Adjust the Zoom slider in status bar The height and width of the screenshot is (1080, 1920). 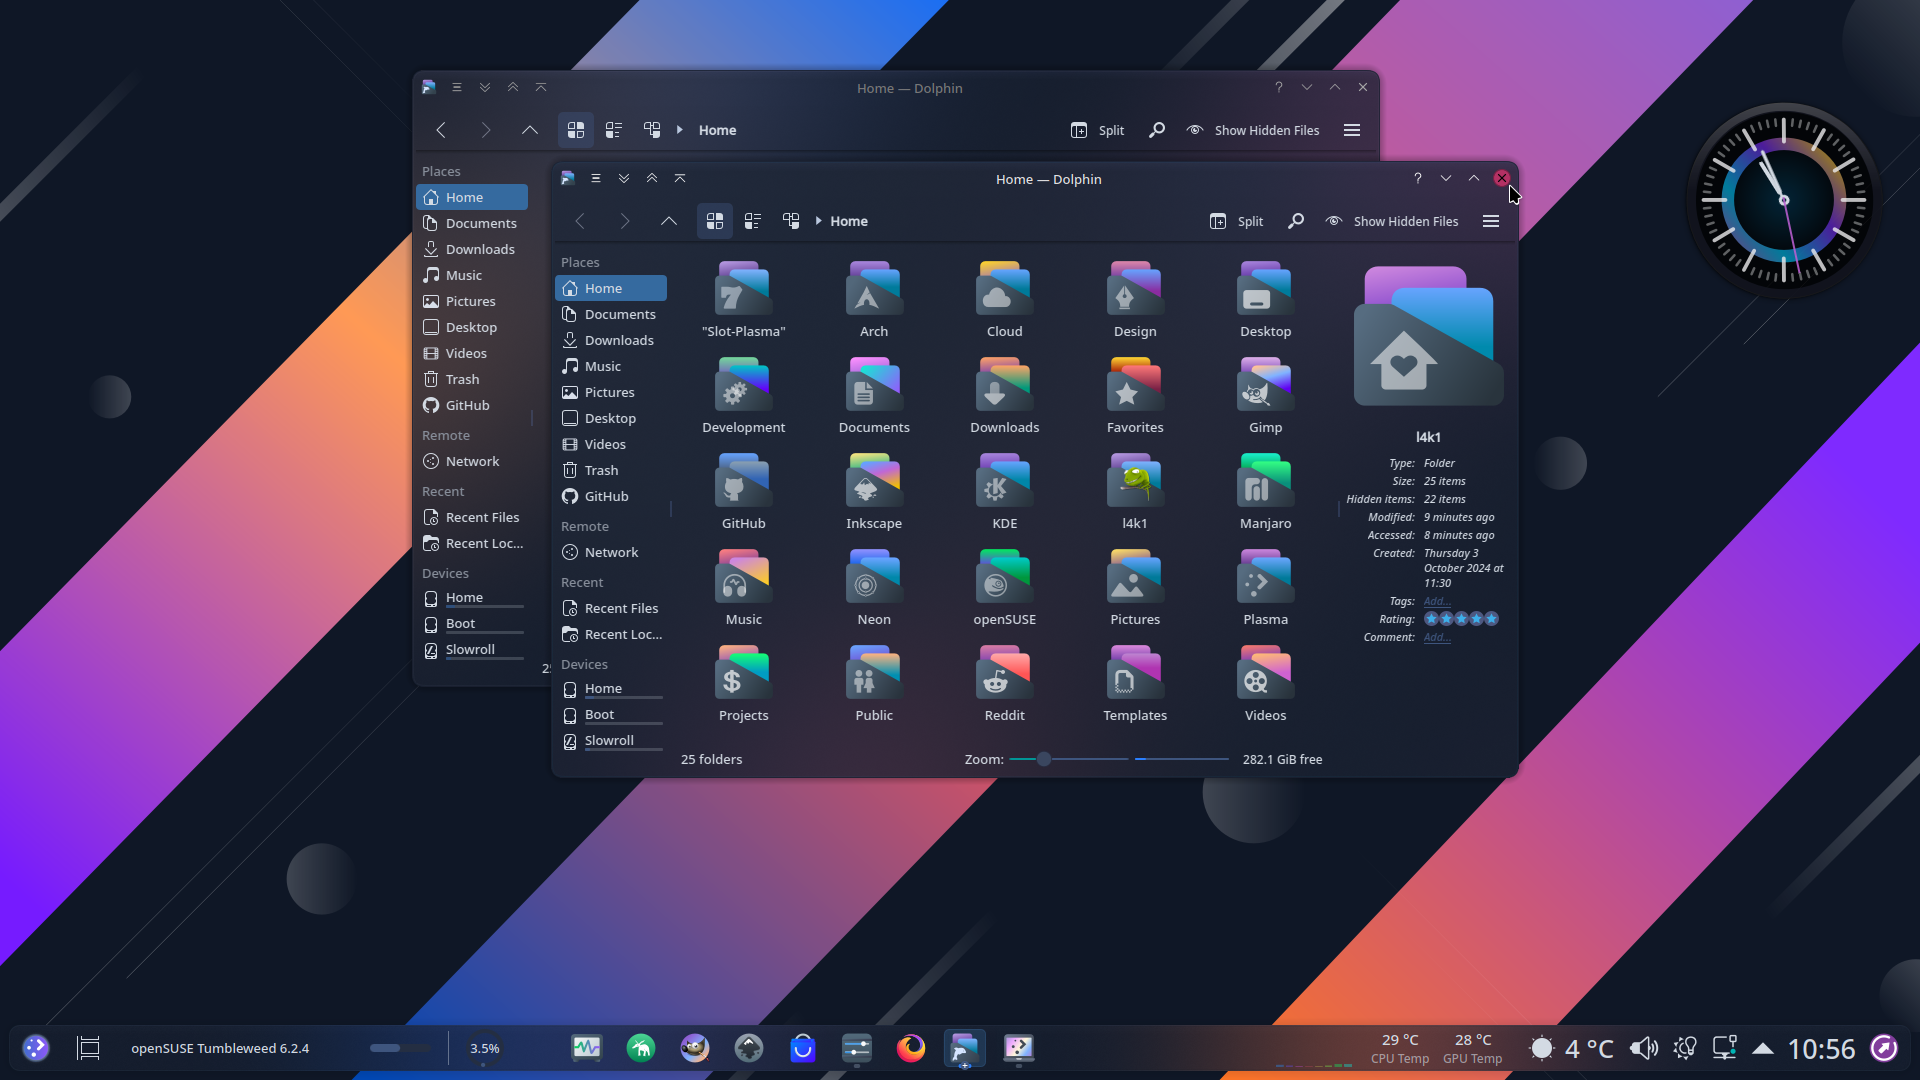tap(1068, 759)
